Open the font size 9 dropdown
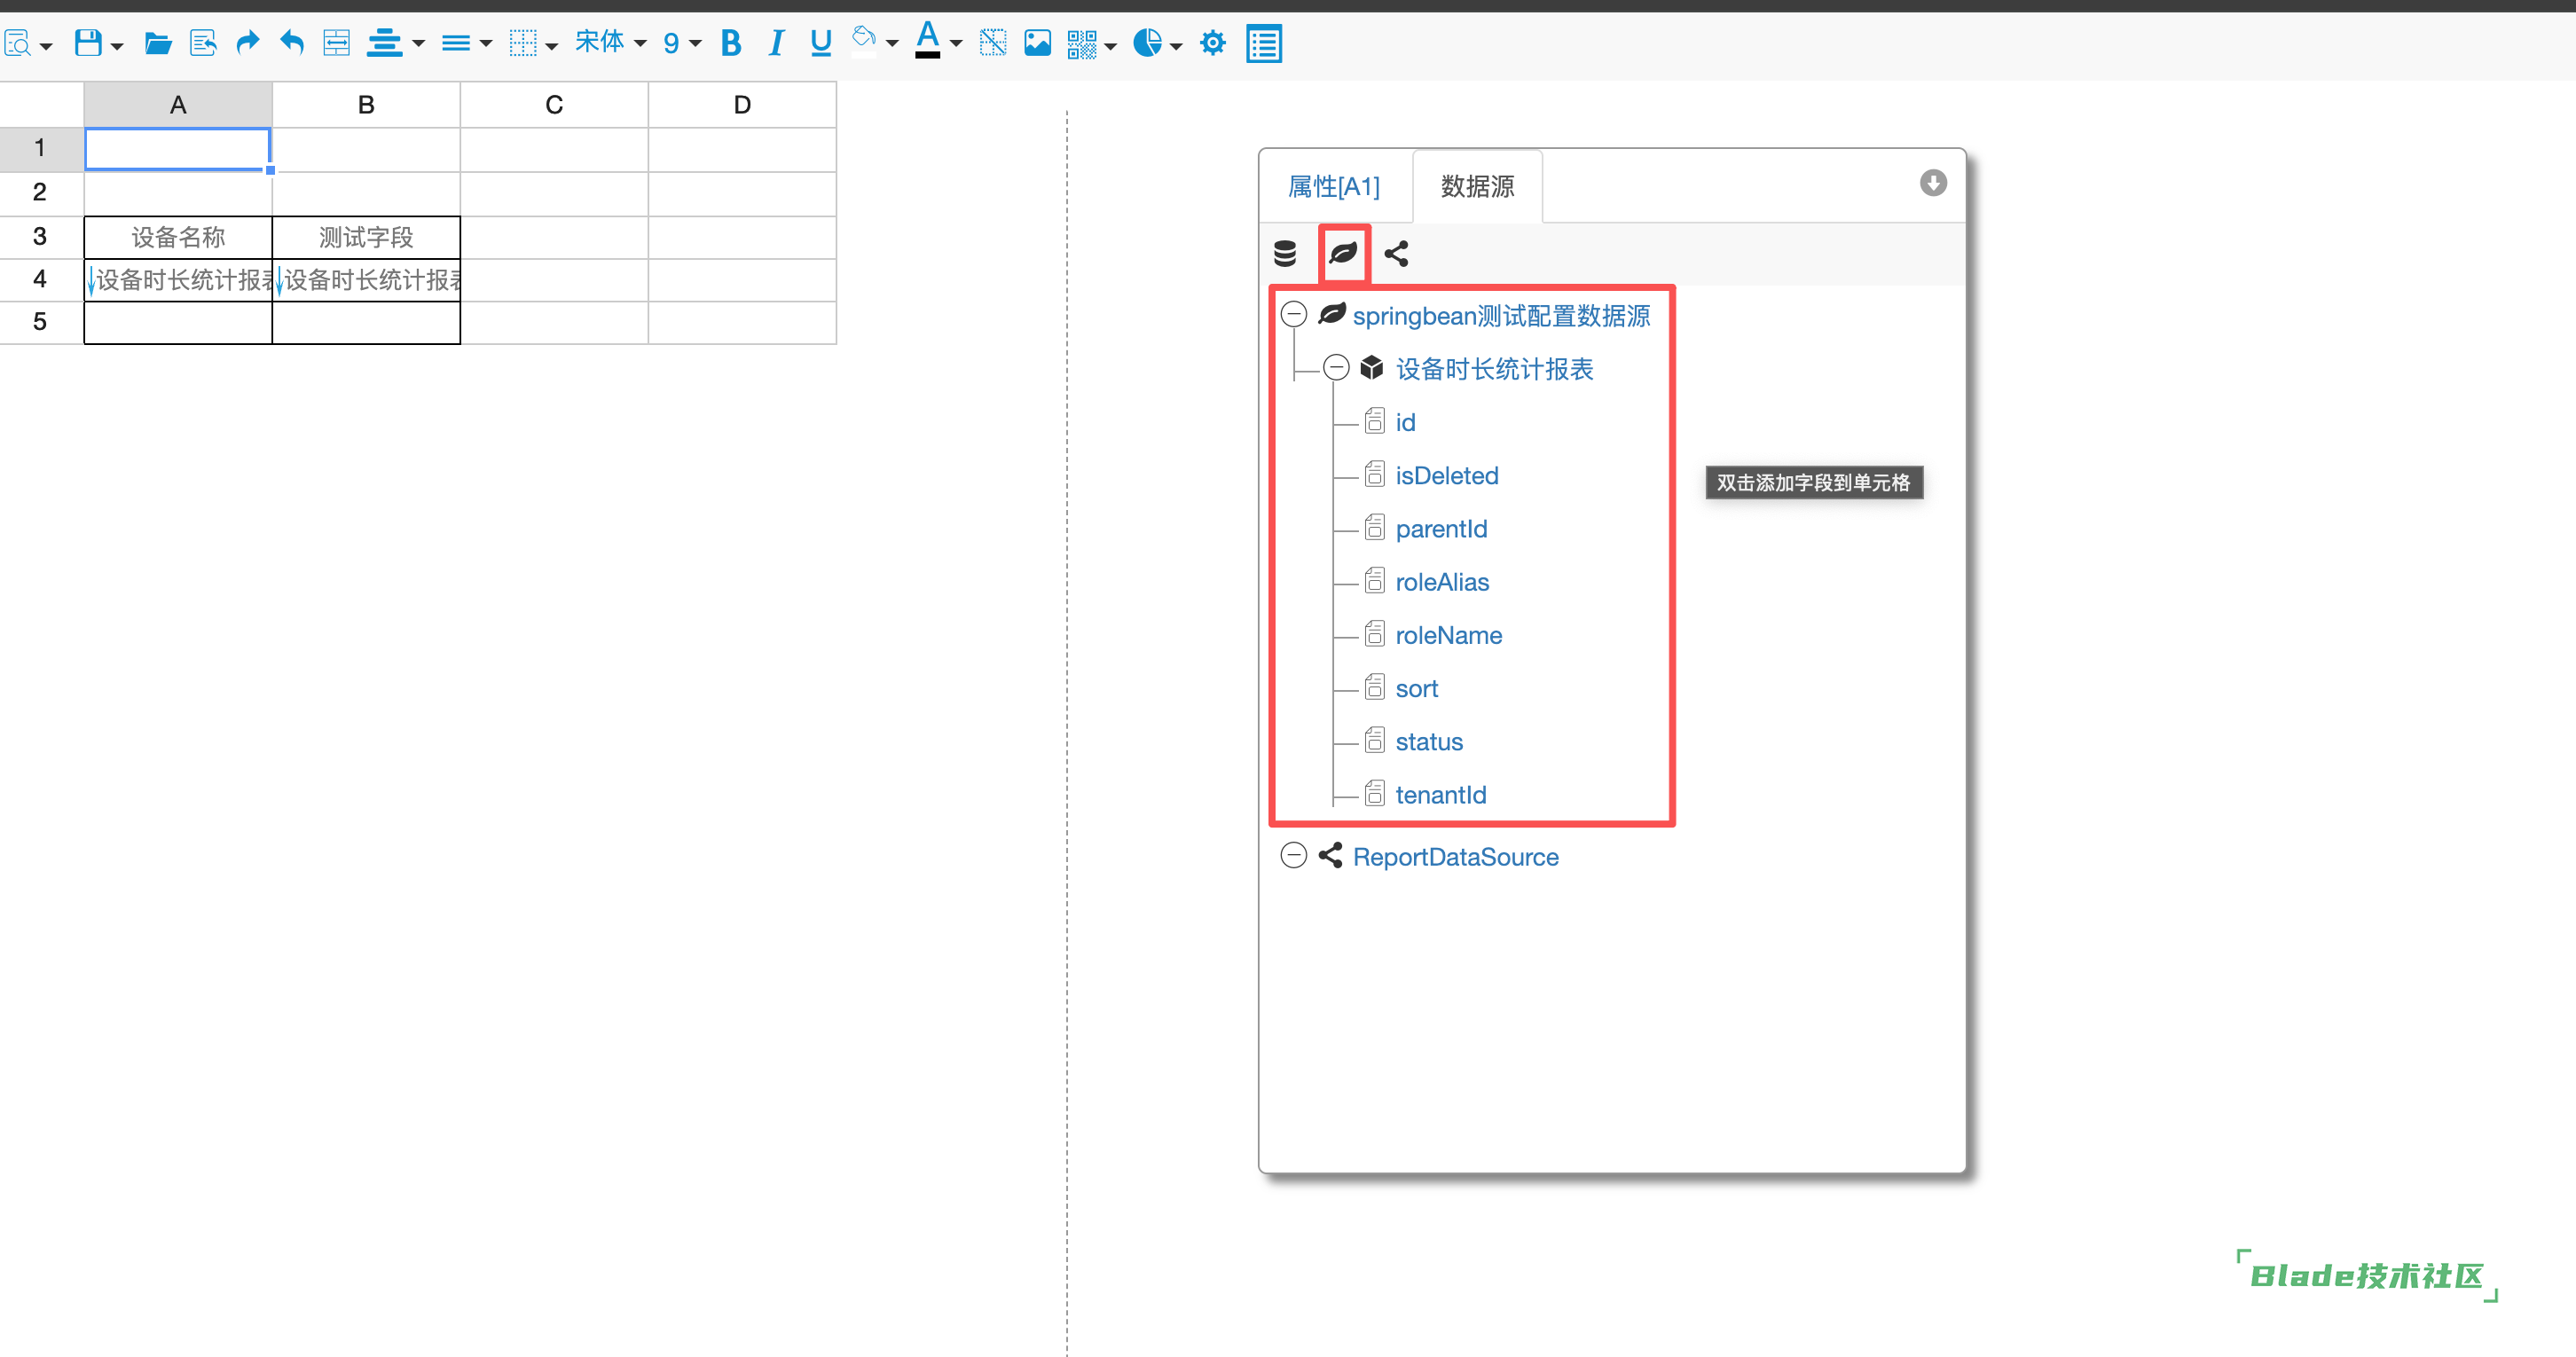This screenshot has width=2576, height=1357. 683,43
